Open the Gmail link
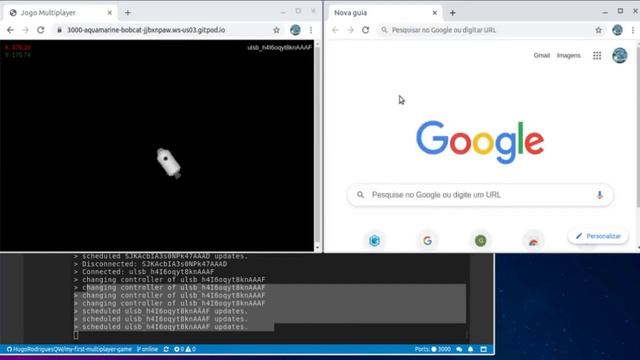Screen dimensions: 640x360 click(x=542, y=56)
